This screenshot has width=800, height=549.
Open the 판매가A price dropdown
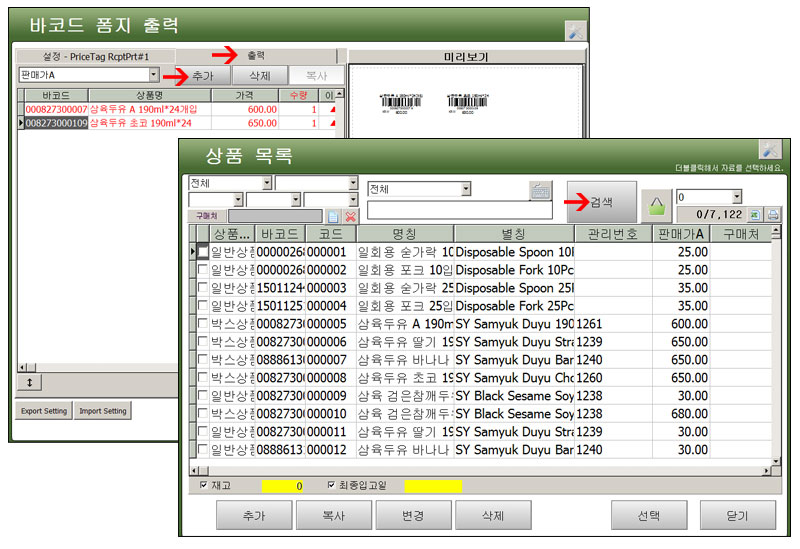154,75
